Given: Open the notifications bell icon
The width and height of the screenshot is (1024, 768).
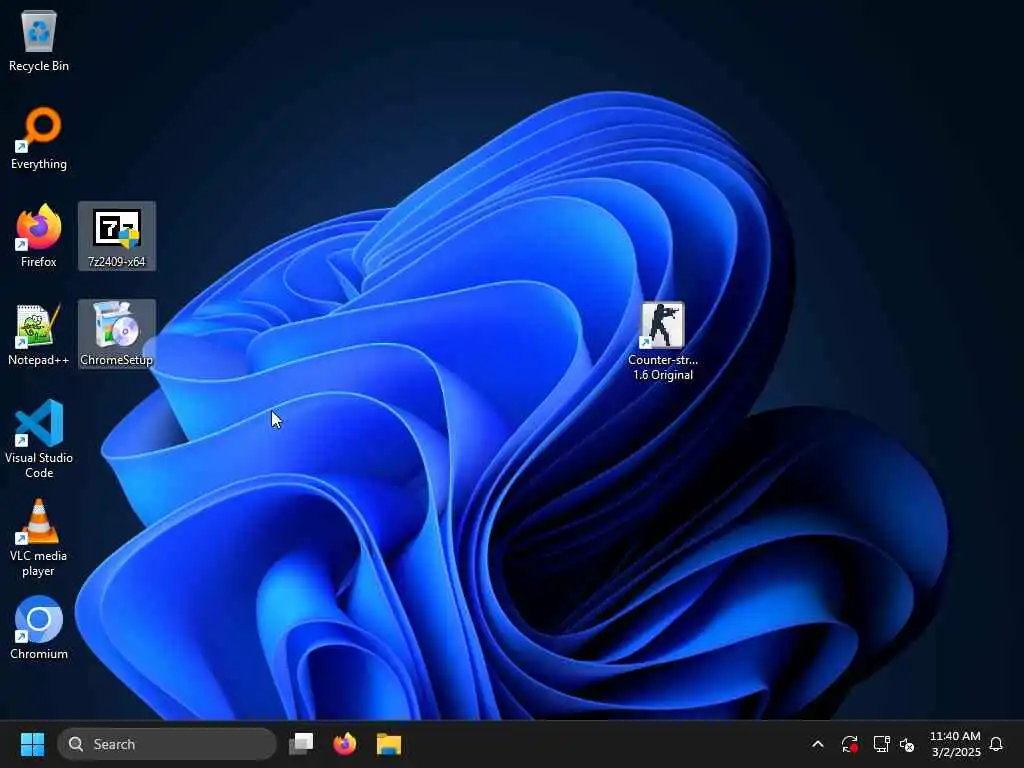Looking at the screenshot, I should pyautogui.click(x=996, y=744).
